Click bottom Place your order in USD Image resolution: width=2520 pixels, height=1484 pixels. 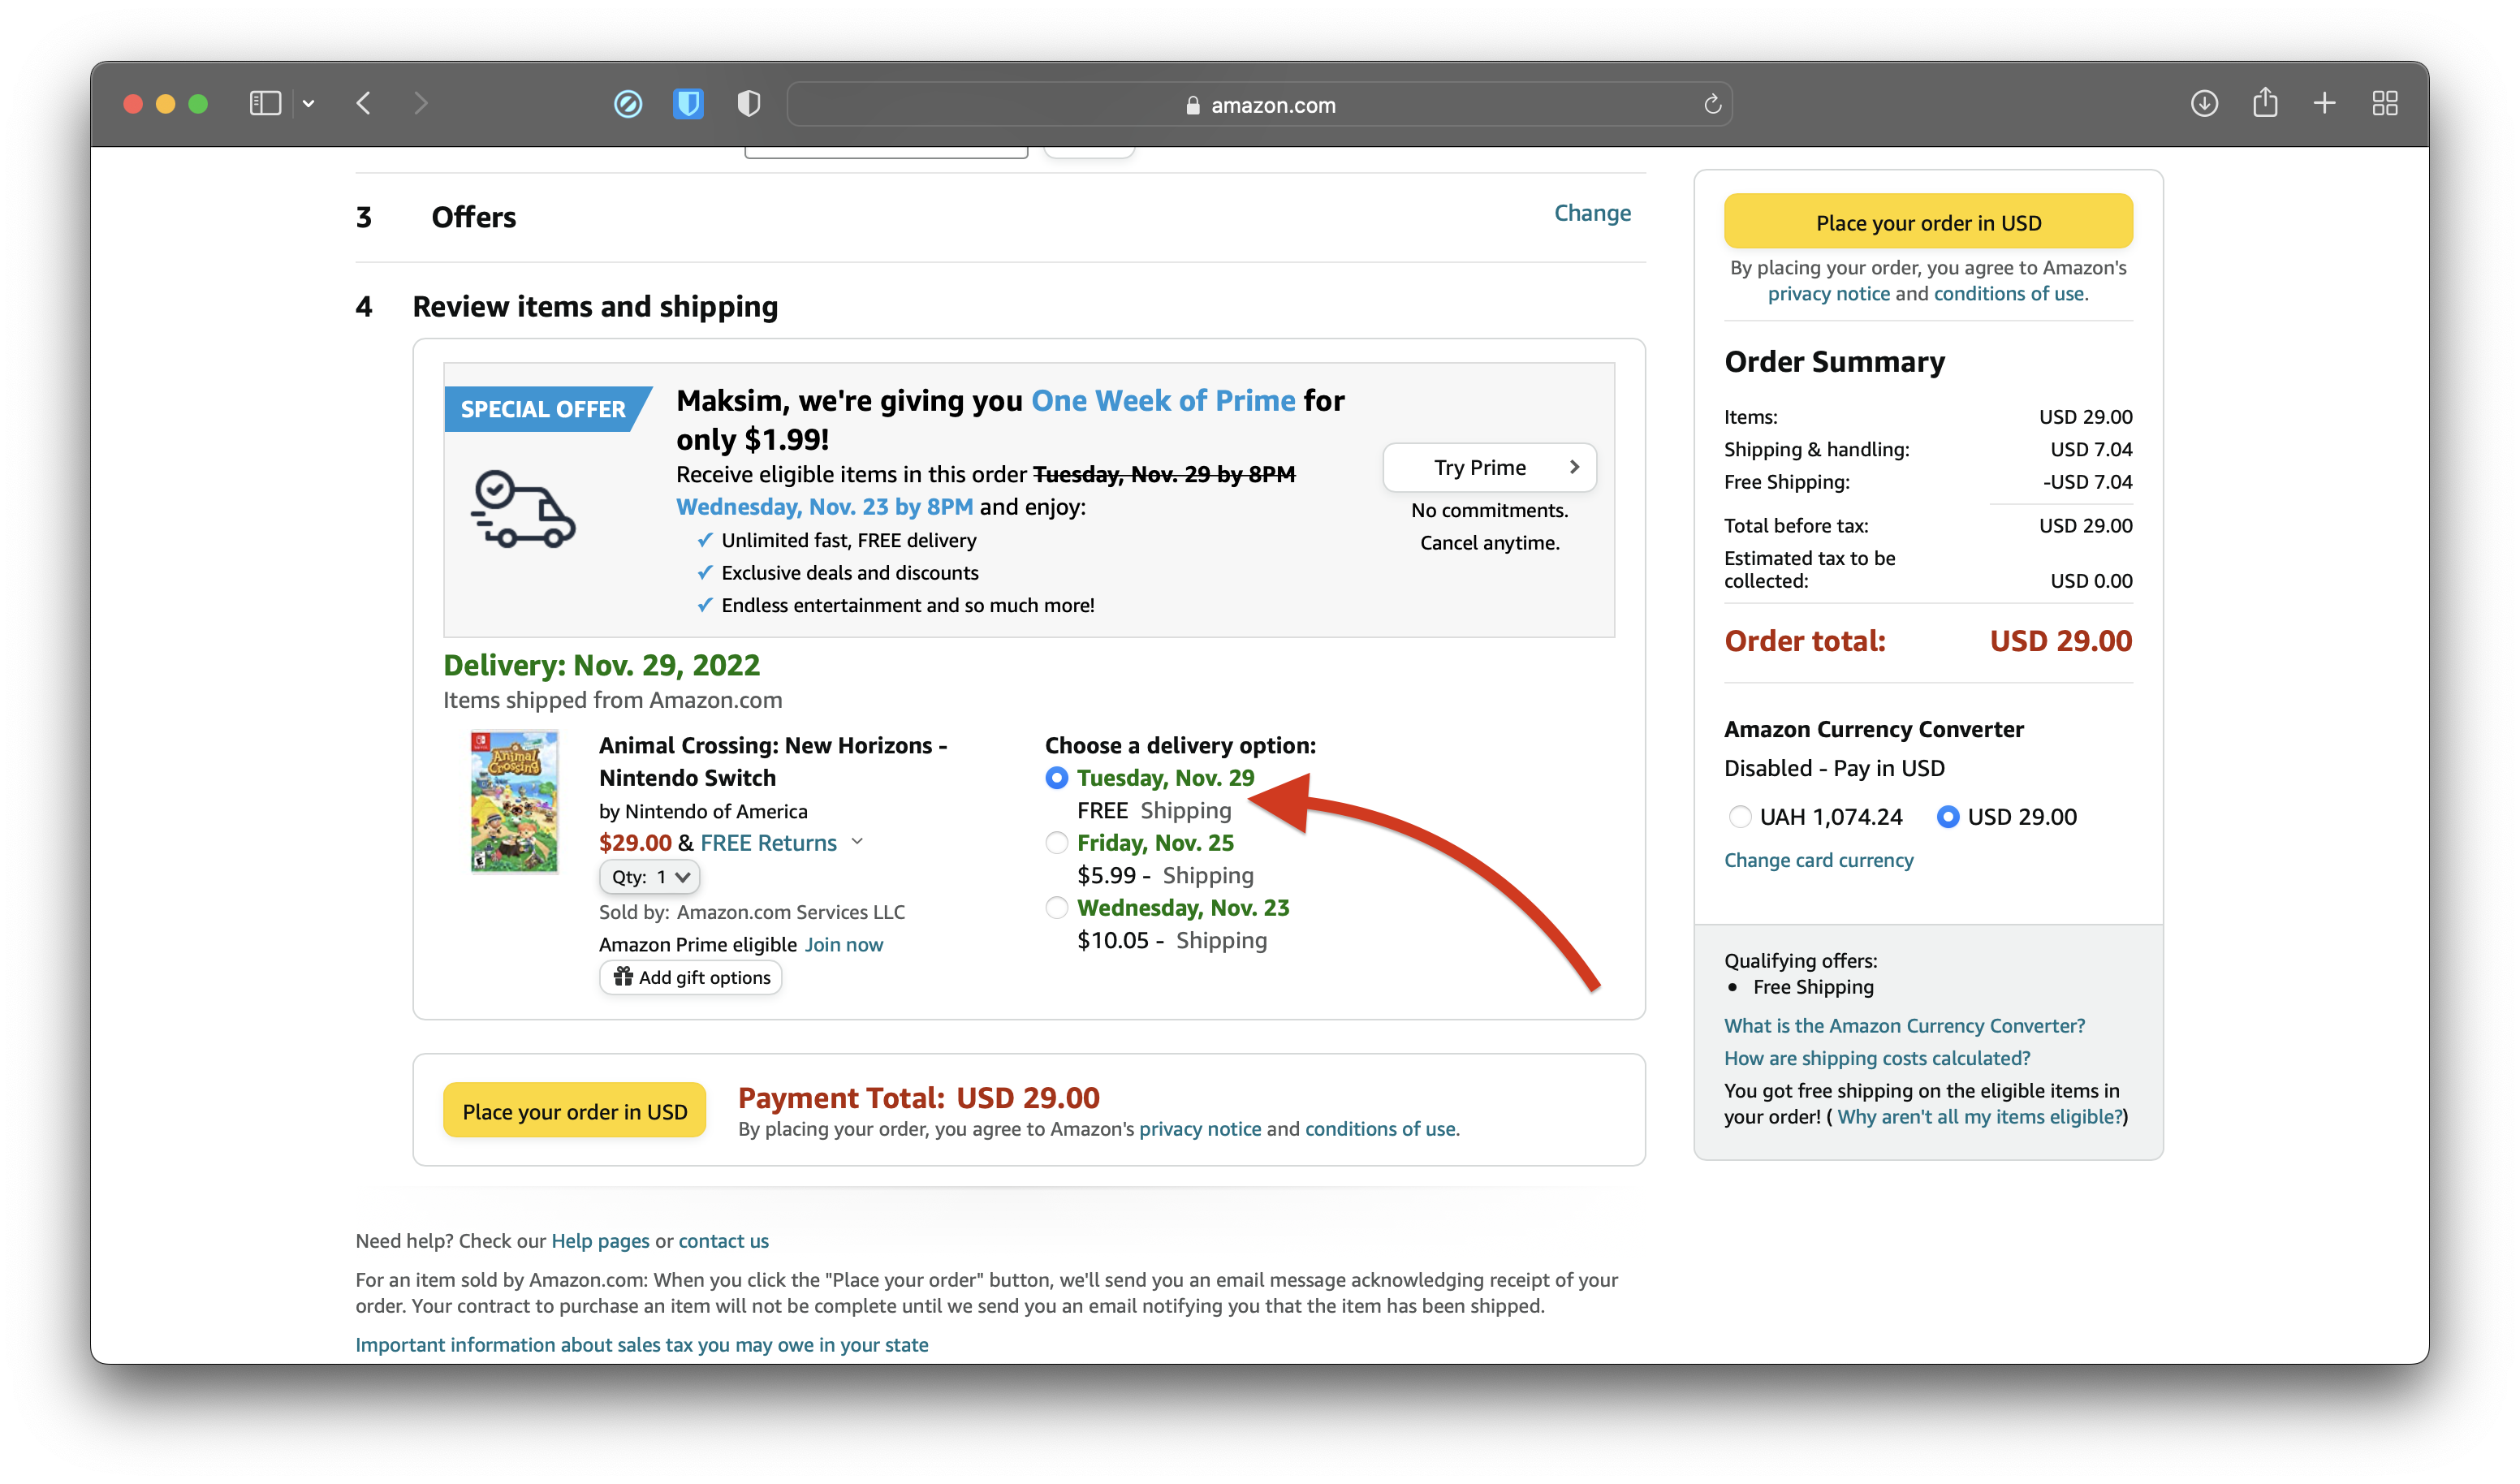point(575,1111)
